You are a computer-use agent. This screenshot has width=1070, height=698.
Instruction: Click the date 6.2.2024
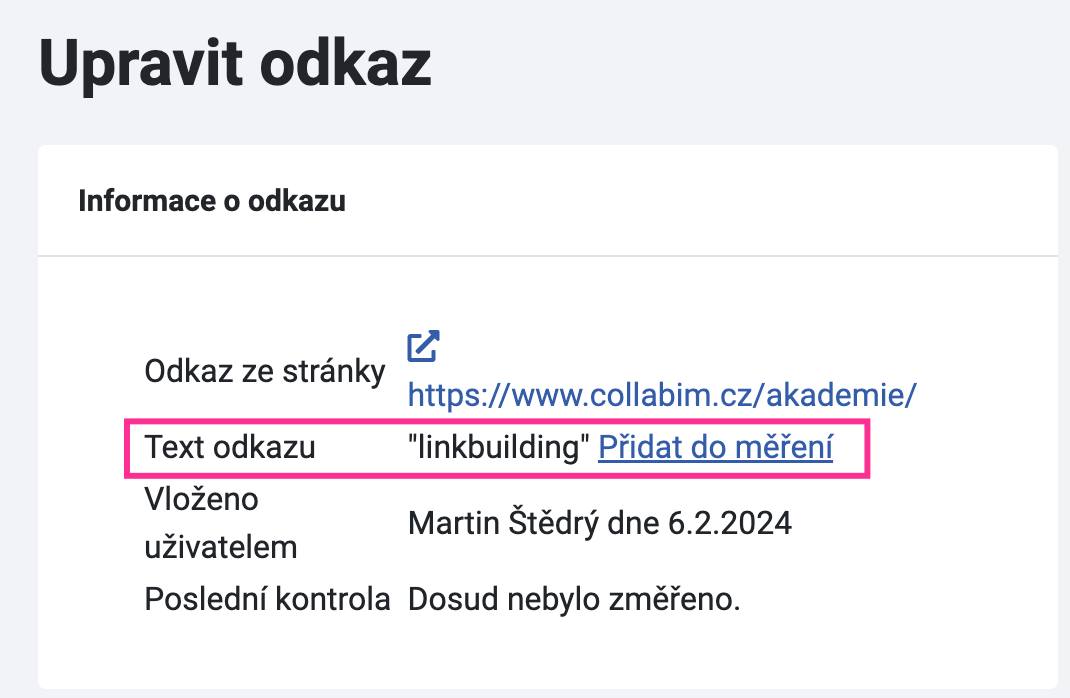tap(729, 523)
